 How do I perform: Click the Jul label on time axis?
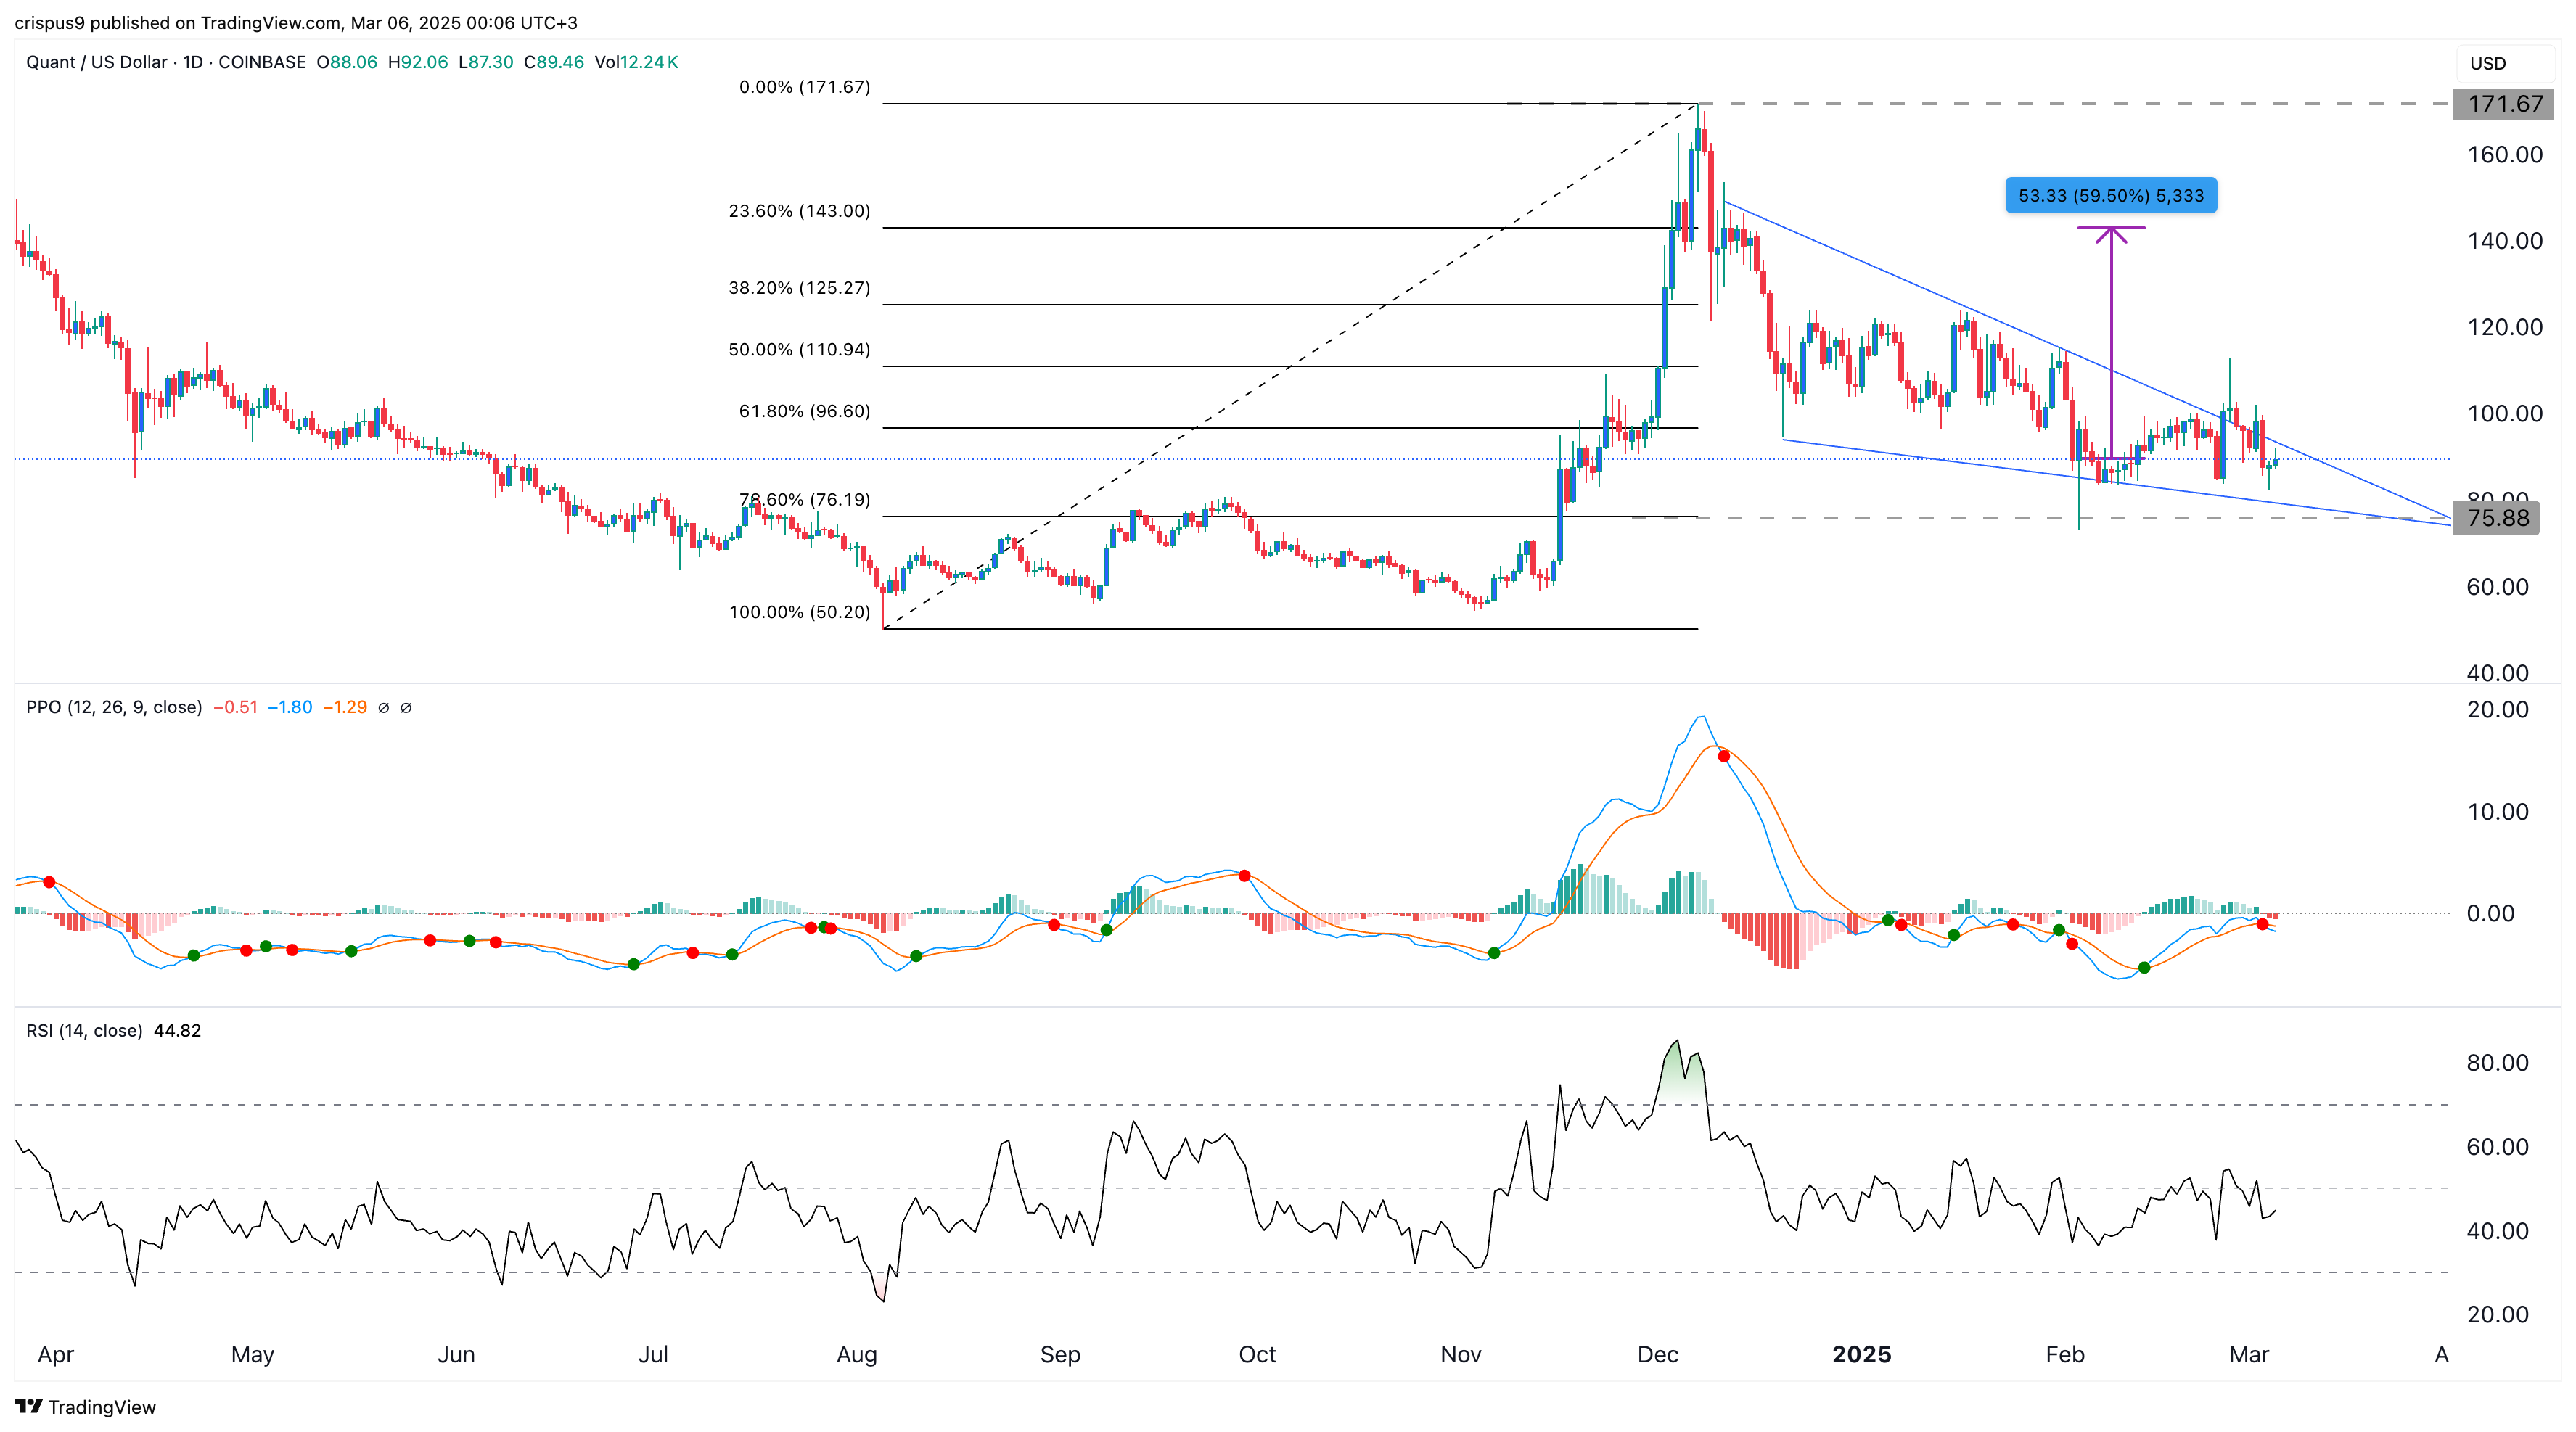(x=653, y=1354)
